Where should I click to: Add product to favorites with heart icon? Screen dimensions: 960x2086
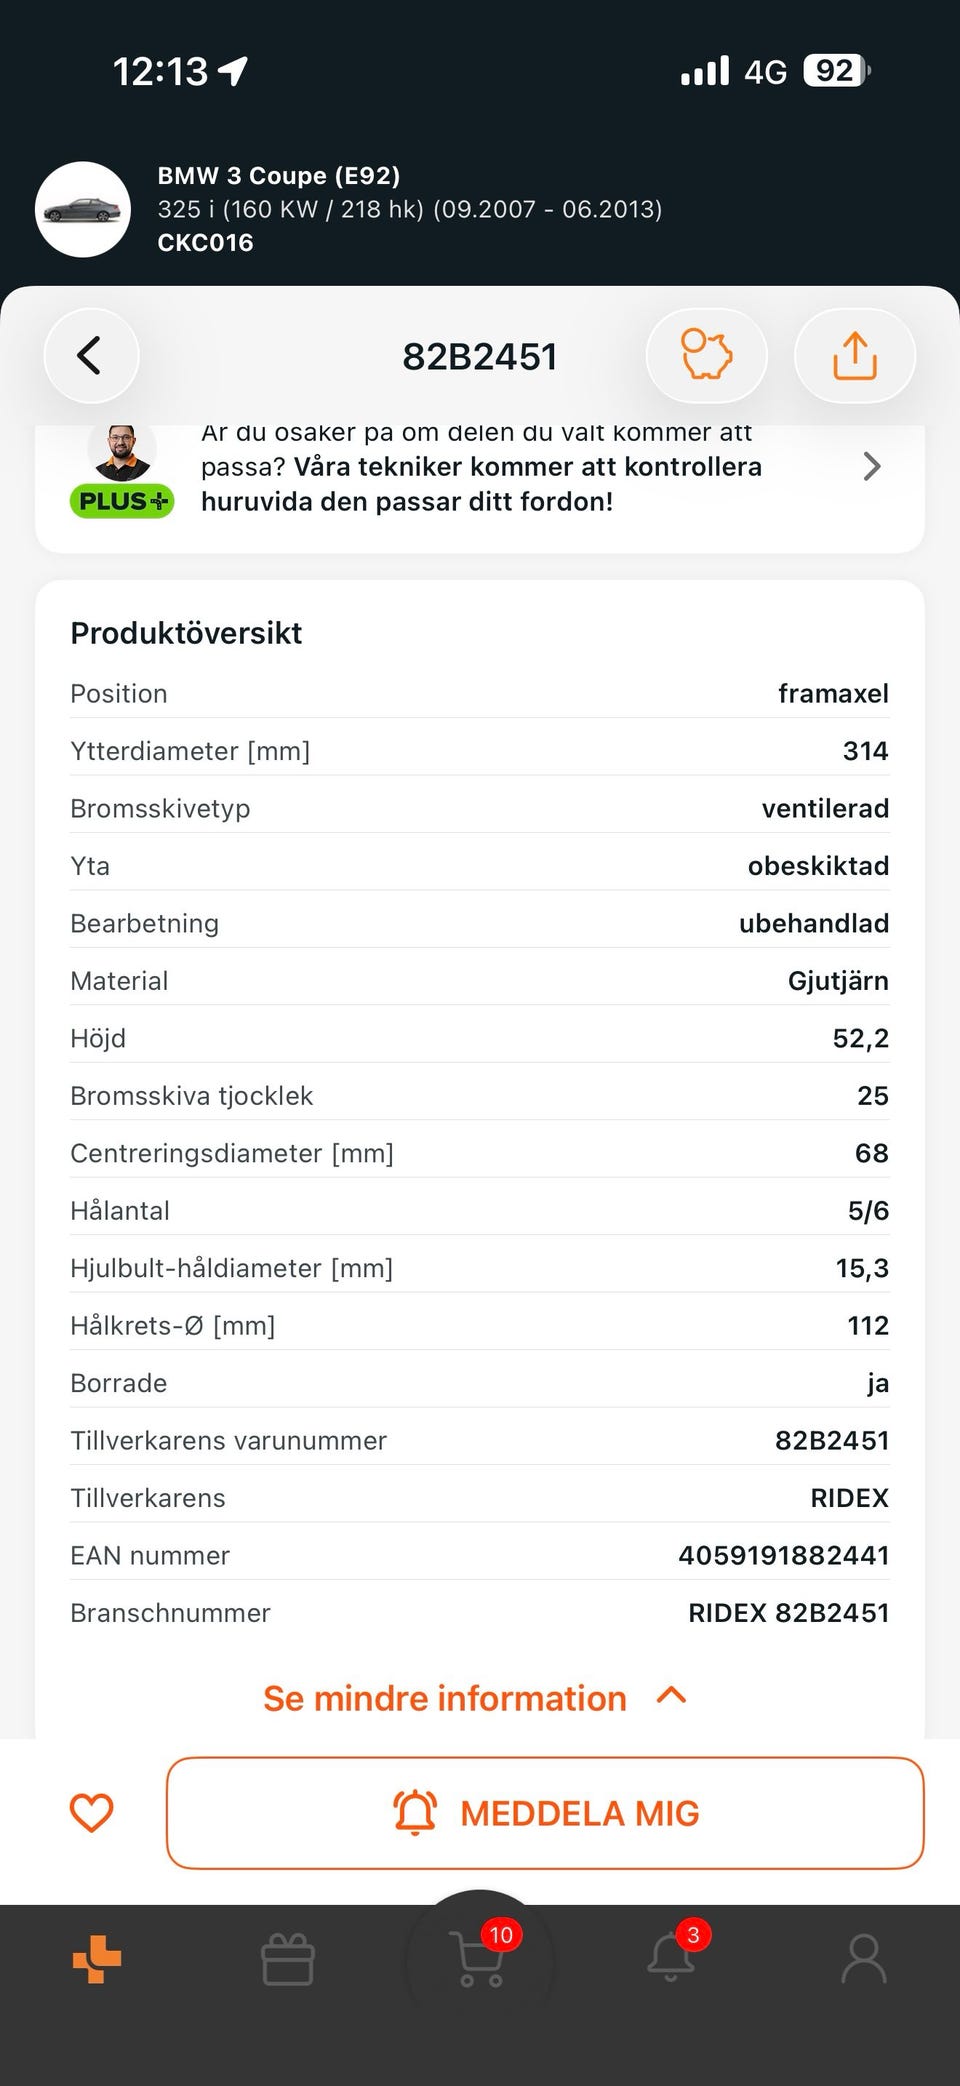(x=91, y=1813)
